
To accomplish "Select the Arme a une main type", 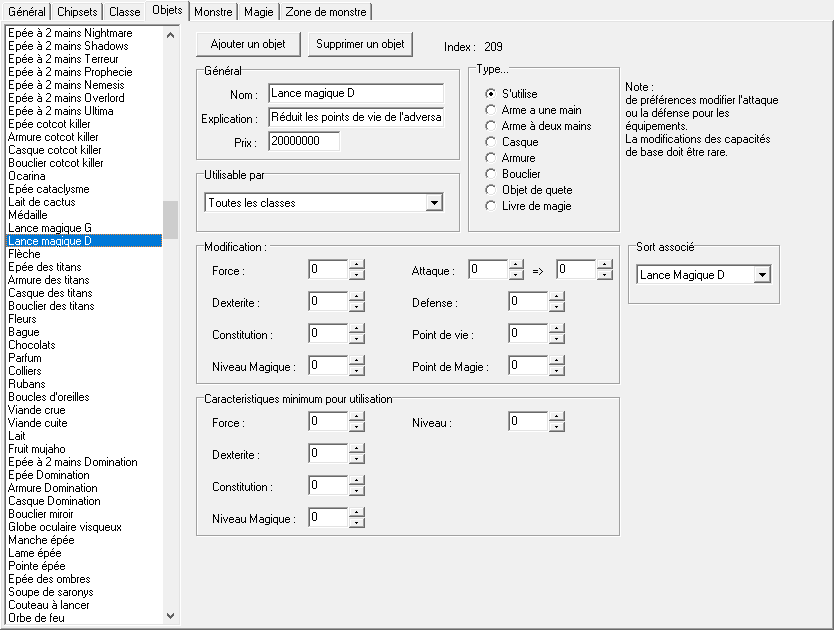I will tap(491, 110).
